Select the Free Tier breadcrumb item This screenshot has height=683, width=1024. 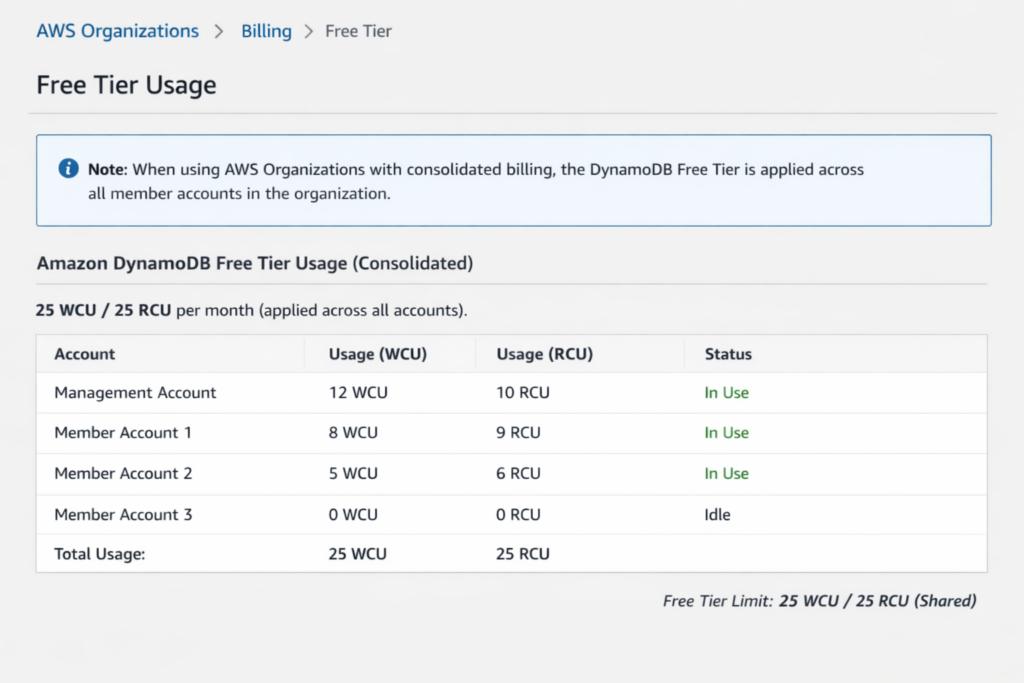[358, 31]
